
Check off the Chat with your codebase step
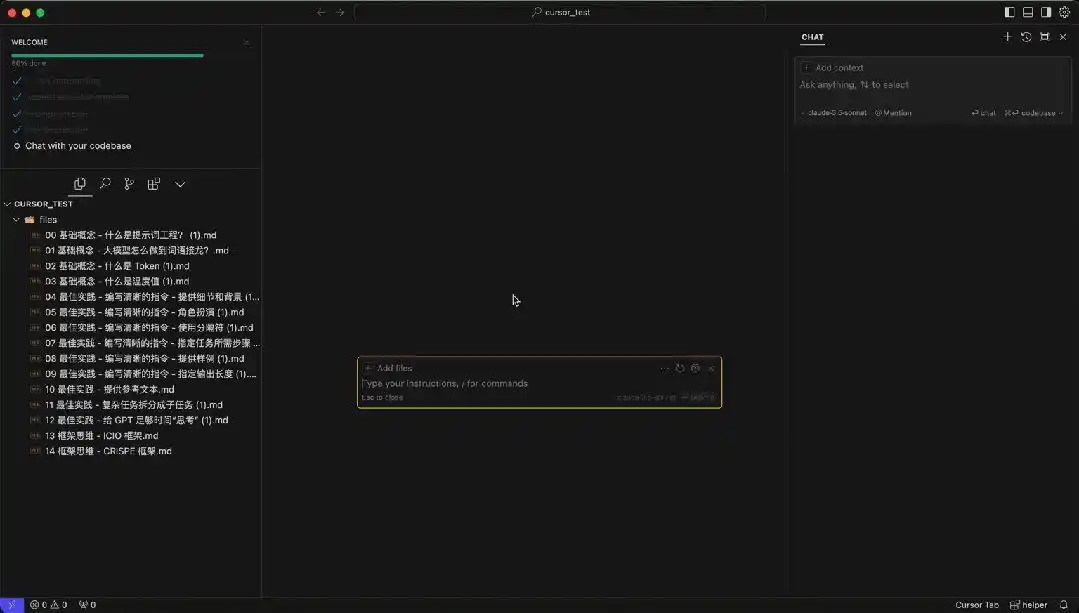pos(16,146)
